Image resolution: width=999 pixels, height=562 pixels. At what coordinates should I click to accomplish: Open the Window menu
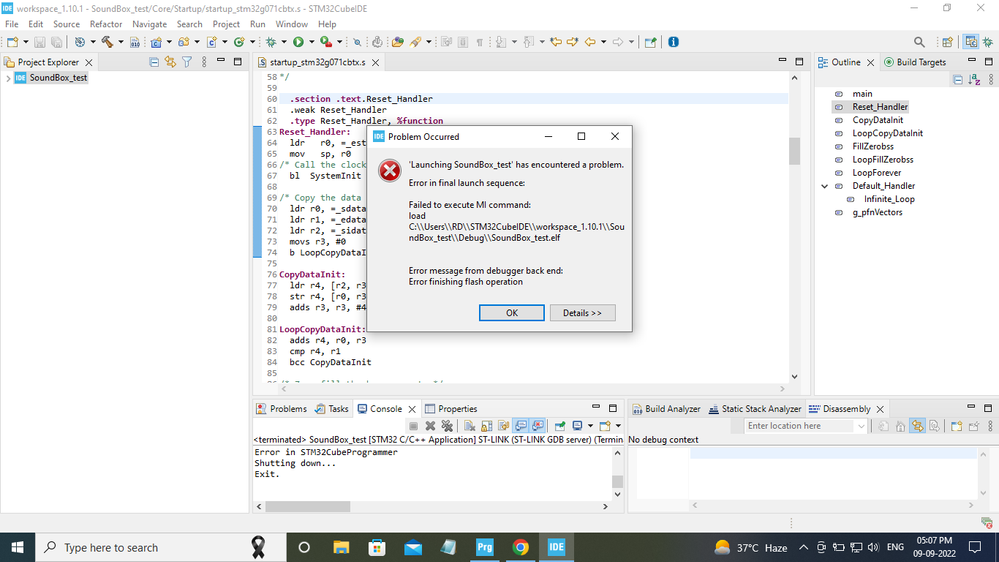click(291, 24)
